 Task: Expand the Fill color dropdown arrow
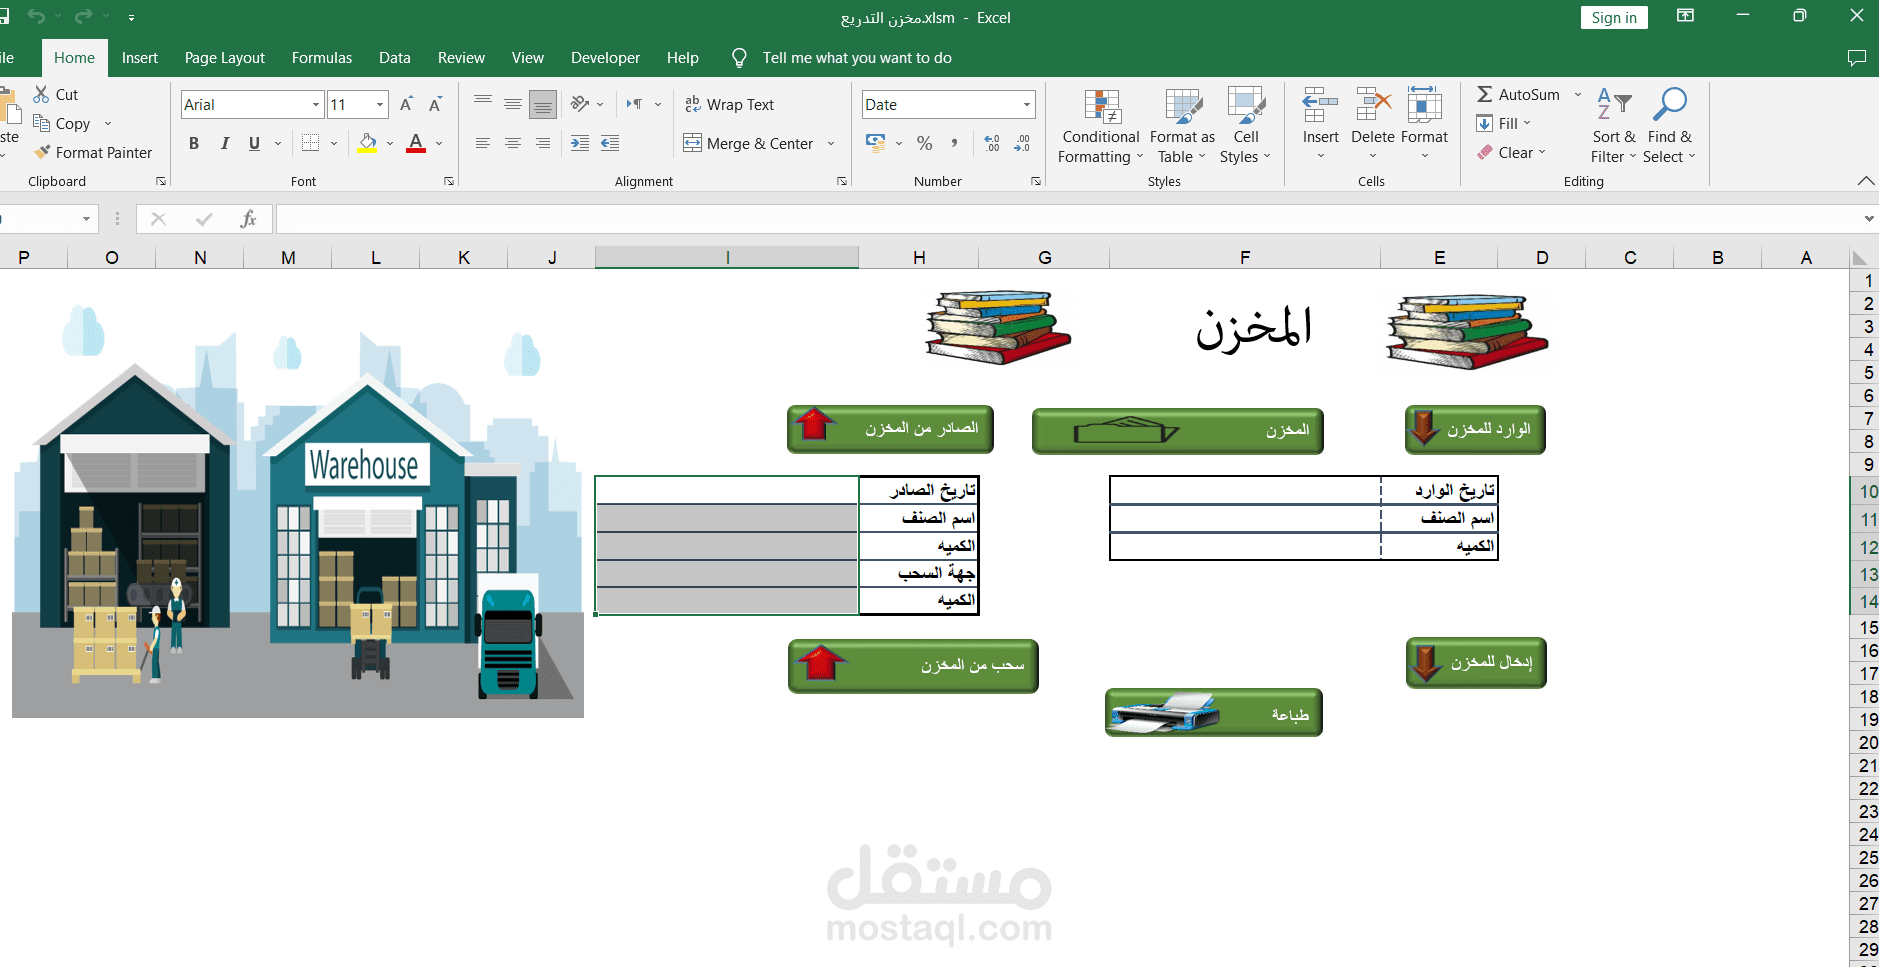point(390,143)
